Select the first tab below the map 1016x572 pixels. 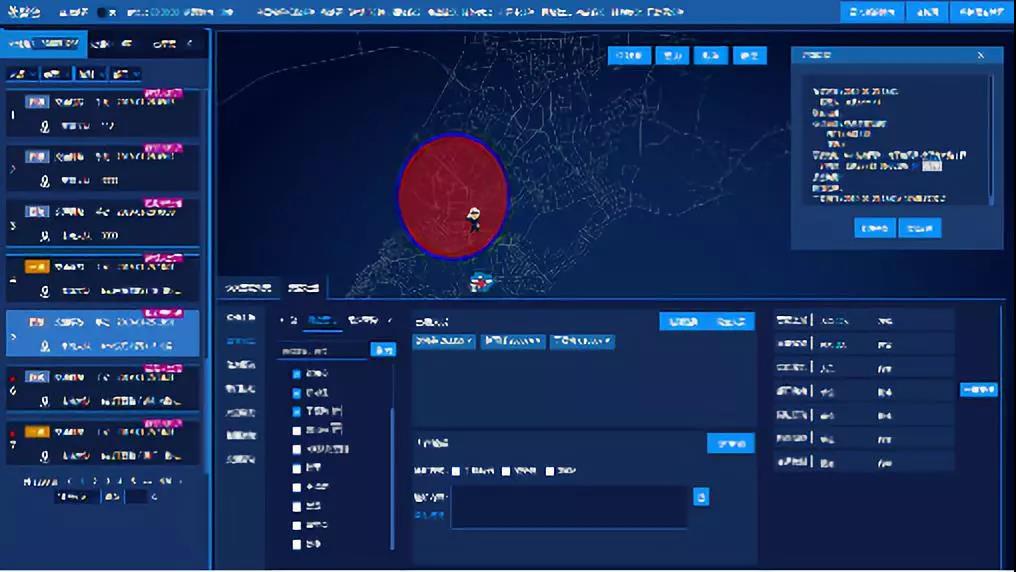click(248, 288)
